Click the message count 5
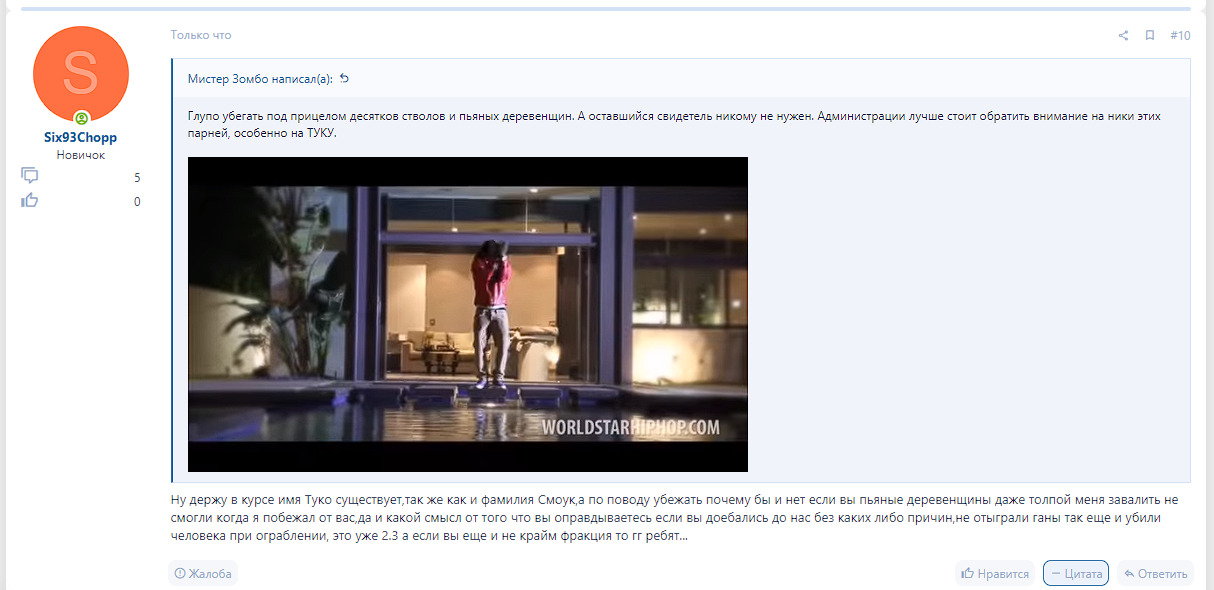The width and height of the screenshot is (1214, 590). (x=137, y=178)
